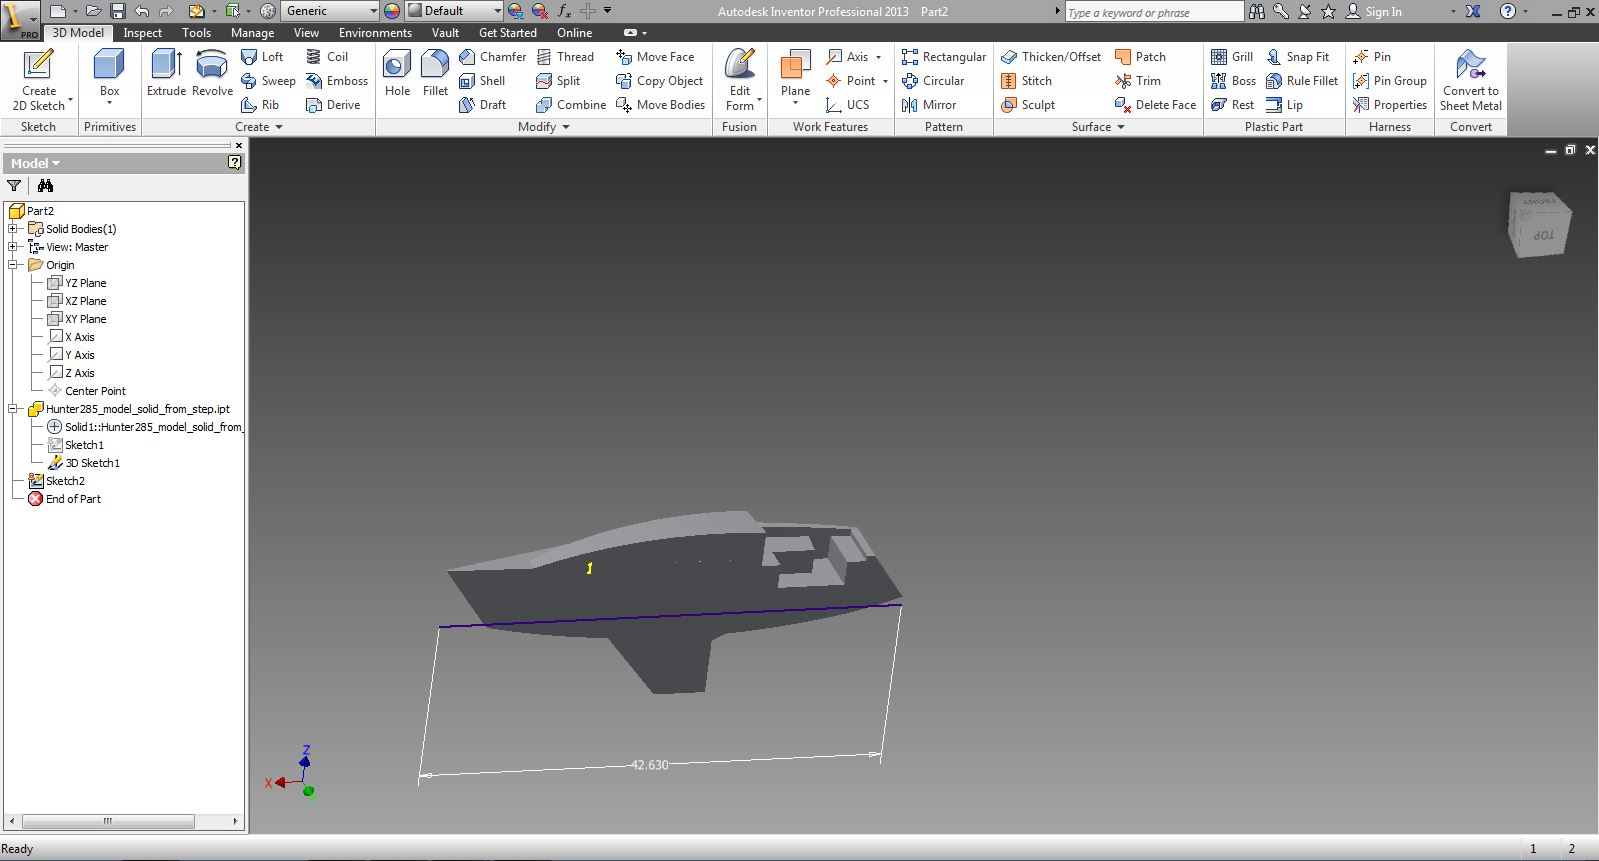Click End of Part marker
1599x861 pixels.
point(64,499)
